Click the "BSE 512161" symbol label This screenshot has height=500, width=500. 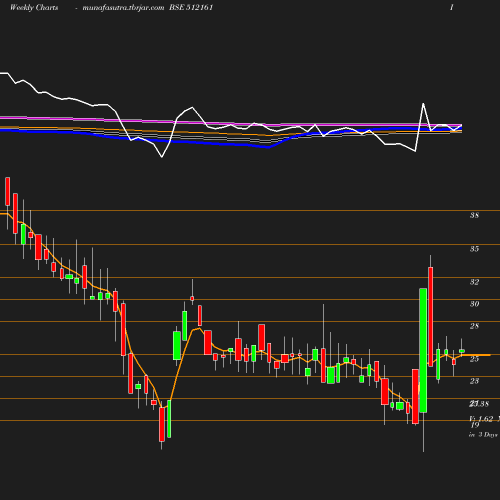coord(191,7)
